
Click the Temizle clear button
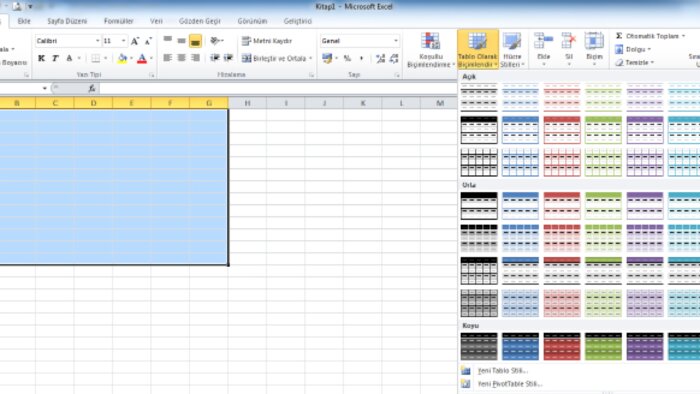(634, 63)
